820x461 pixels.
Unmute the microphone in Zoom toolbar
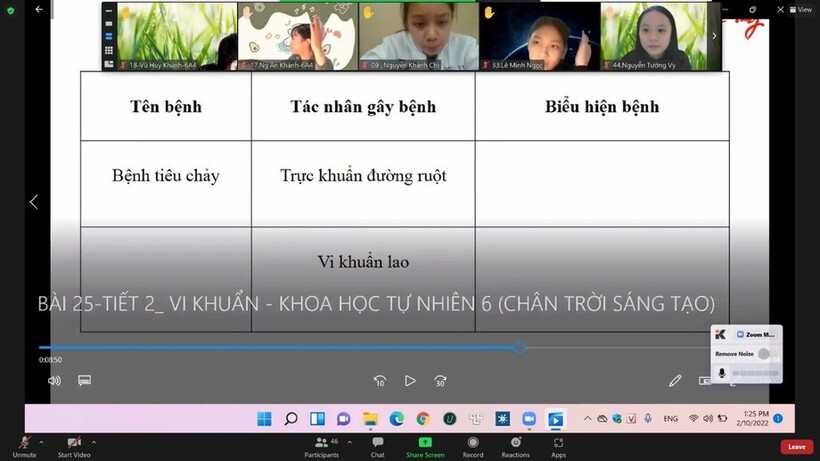click(x=24, y=443)
